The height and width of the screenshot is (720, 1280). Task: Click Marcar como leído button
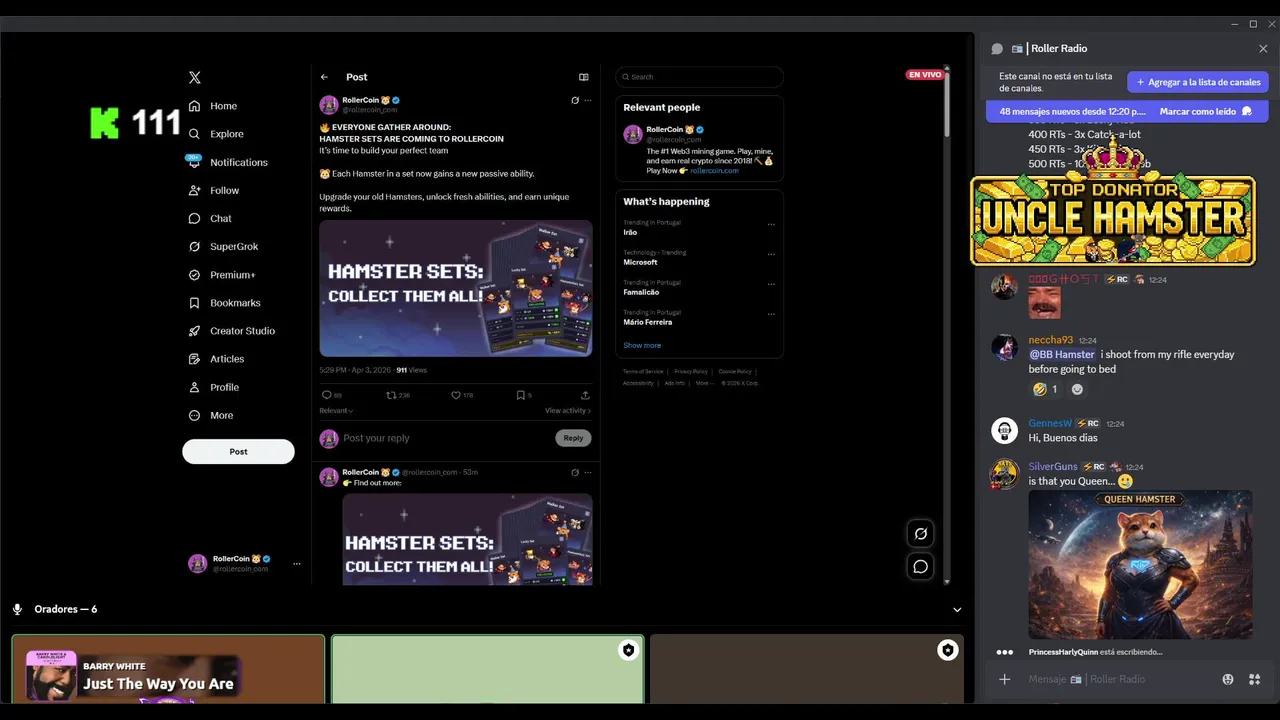tap(1206, 111)
